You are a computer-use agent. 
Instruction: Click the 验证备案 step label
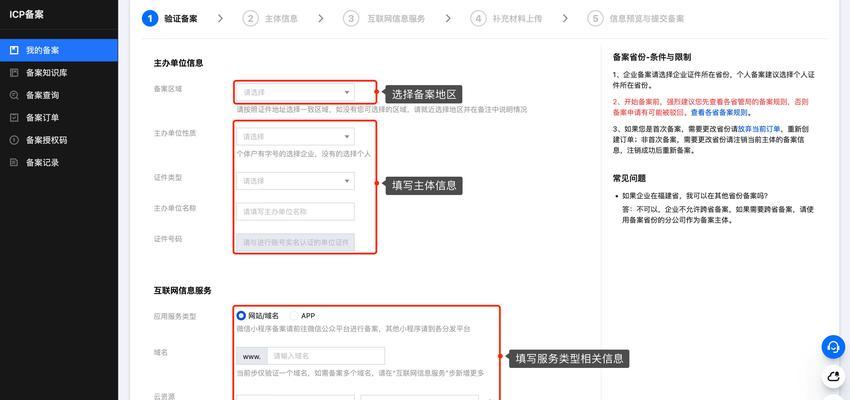tap(181, 18)
